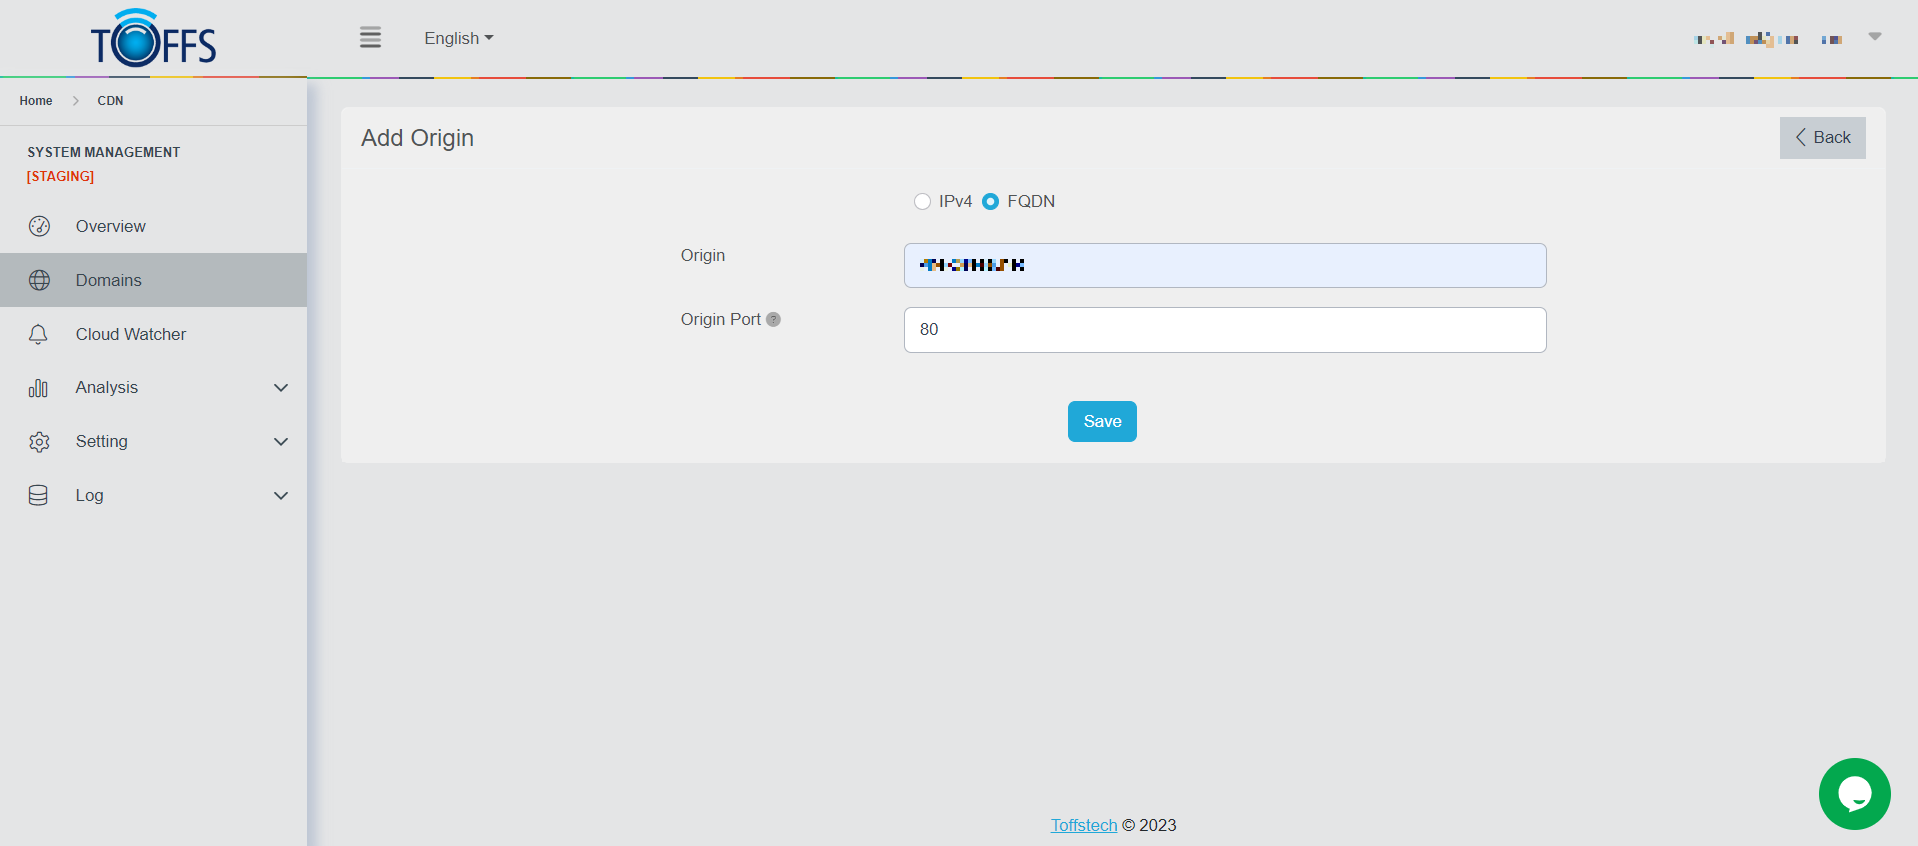This screenshot has height=846, width=1918.
Task: Open the green chat support bubble
Action: [1854, 794]
